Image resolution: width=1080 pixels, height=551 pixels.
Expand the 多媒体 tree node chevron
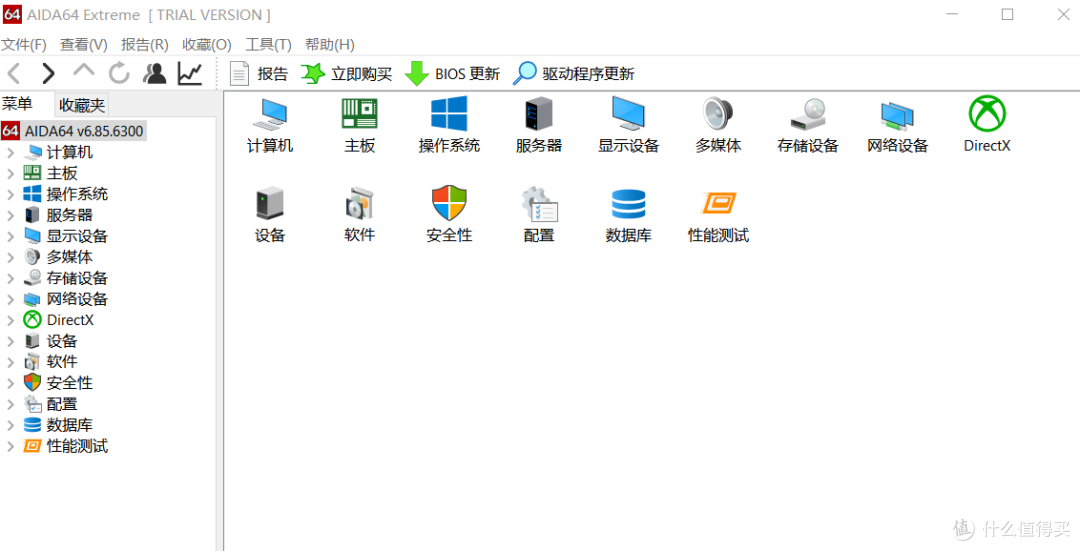[x=10, y=258]
